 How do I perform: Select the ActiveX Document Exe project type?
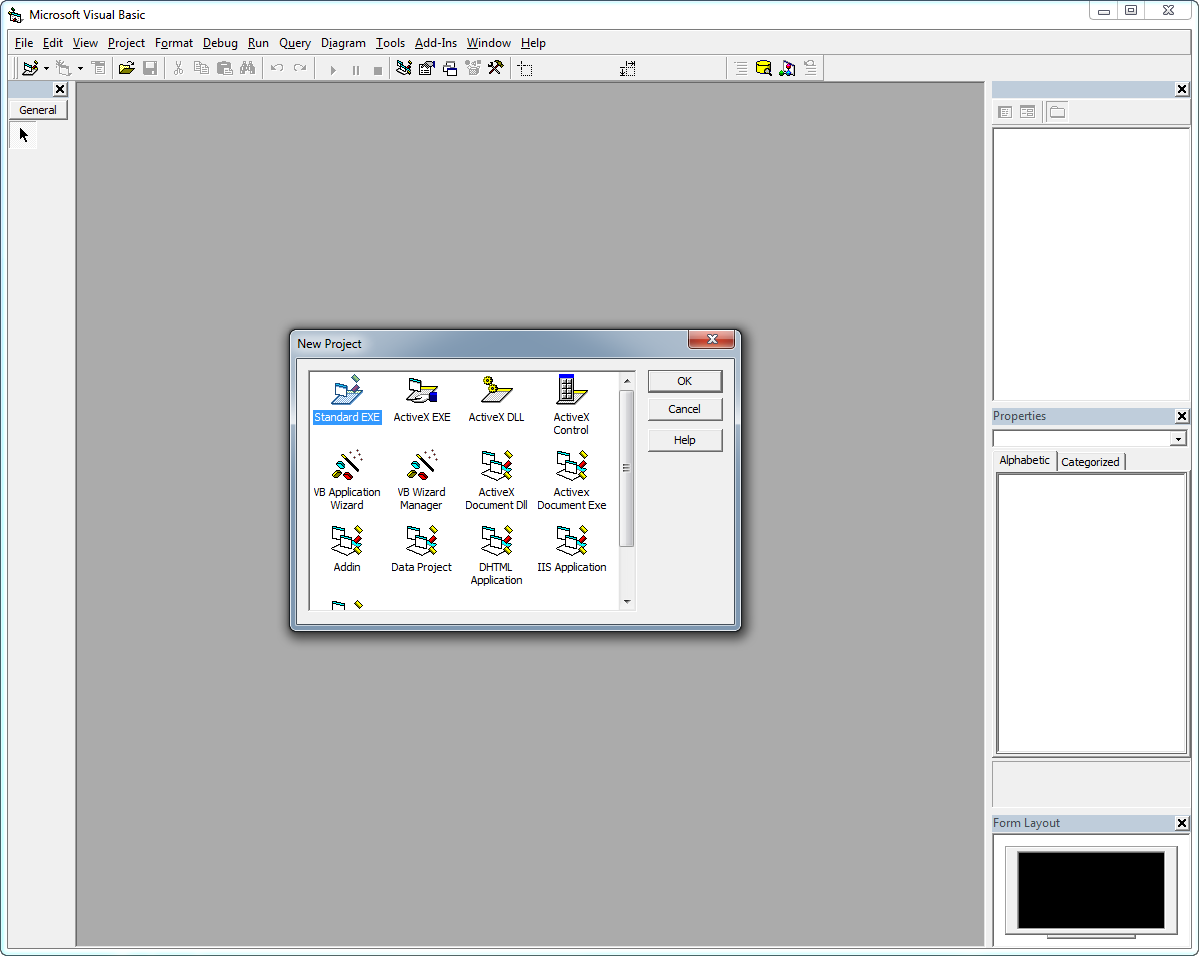point(572,480)
